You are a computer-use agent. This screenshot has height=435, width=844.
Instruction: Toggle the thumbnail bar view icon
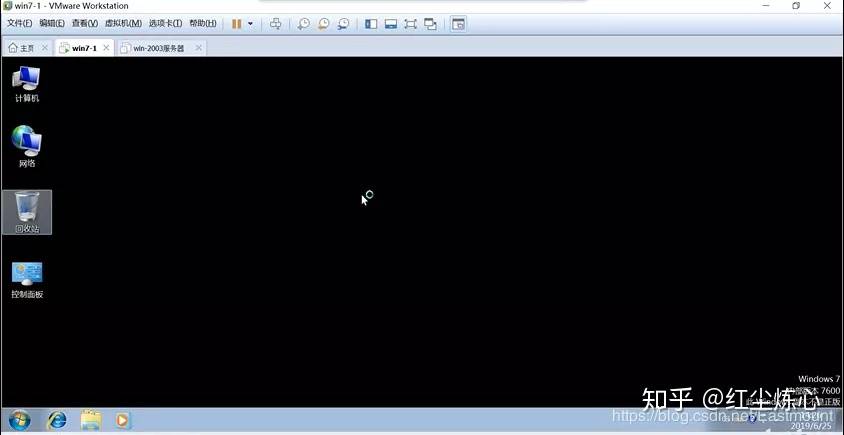click(x=391, y=24)
